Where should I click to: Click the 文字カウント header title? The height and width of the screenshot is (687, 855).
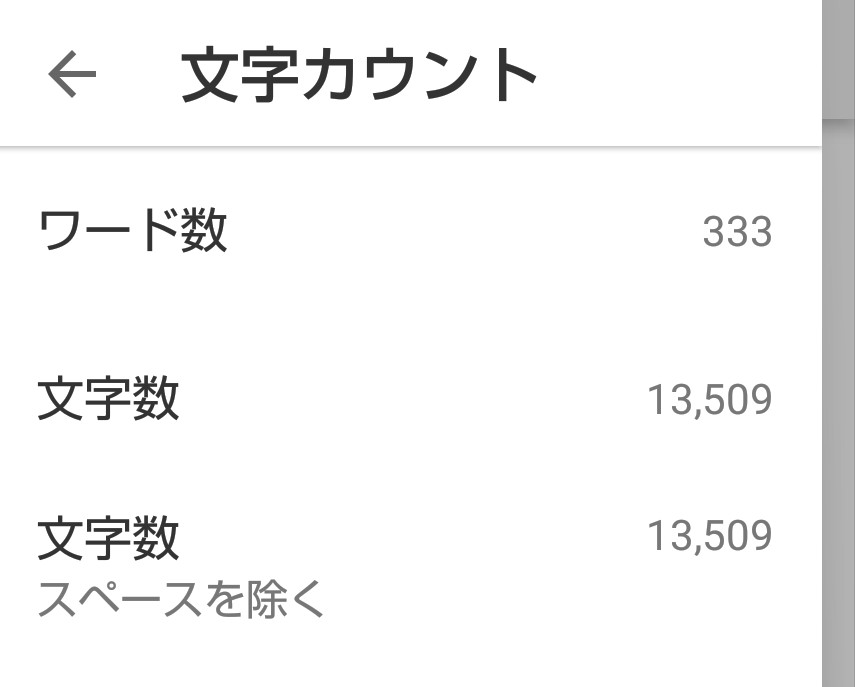359,76
